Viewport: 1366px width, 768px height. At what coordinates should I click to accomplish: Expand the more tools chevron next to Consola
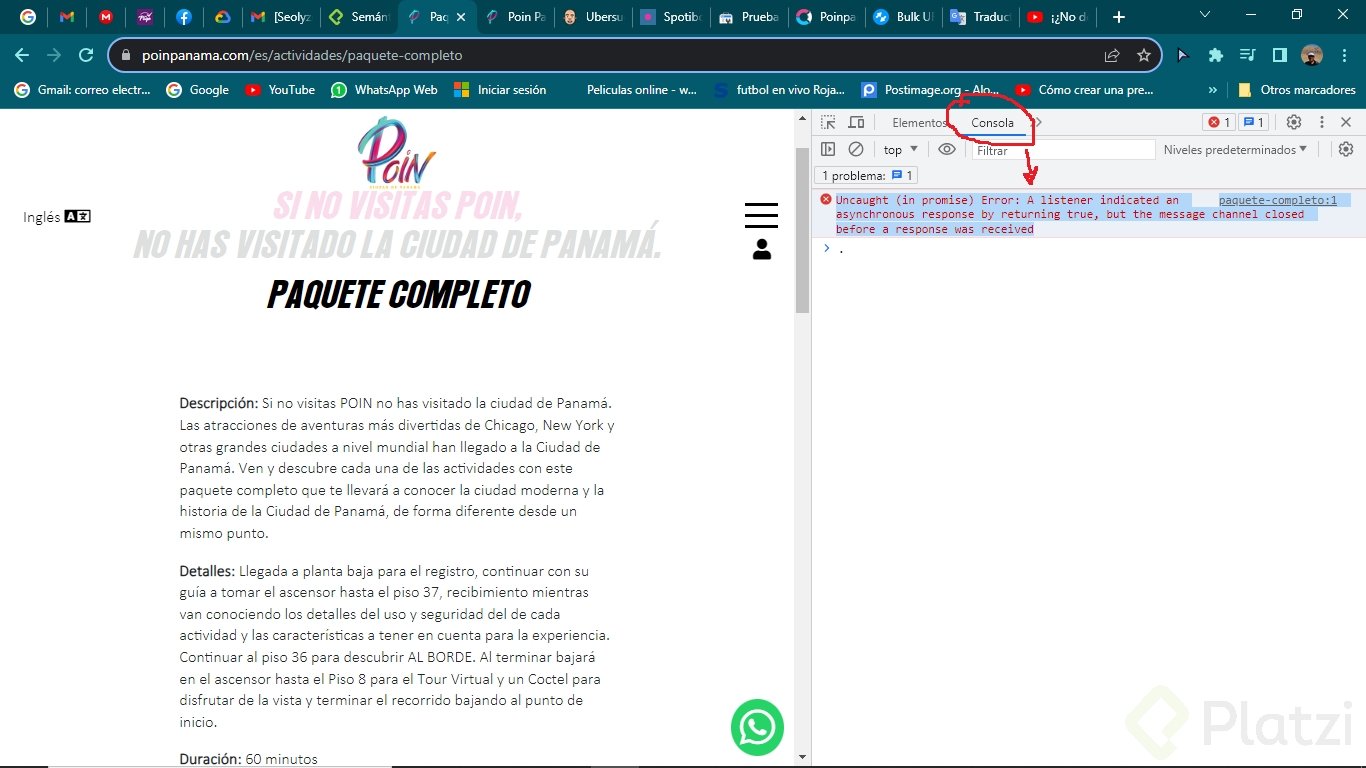1037,122
